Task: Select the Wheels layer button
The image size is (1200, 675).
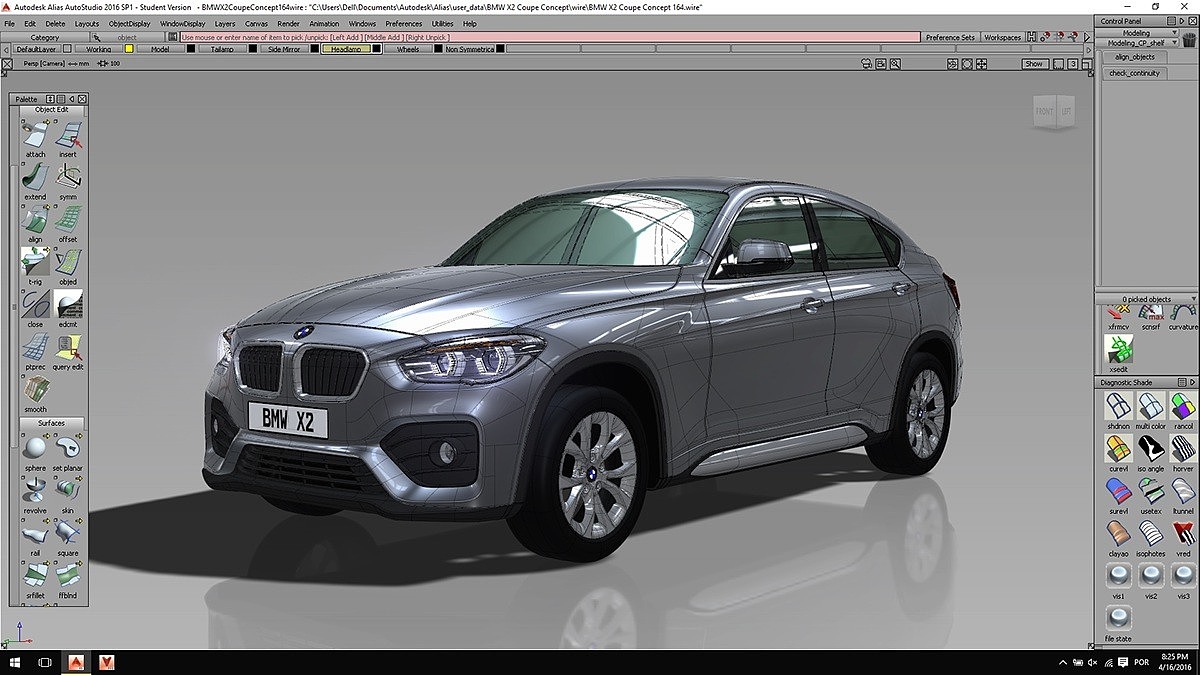Action: 408,49
